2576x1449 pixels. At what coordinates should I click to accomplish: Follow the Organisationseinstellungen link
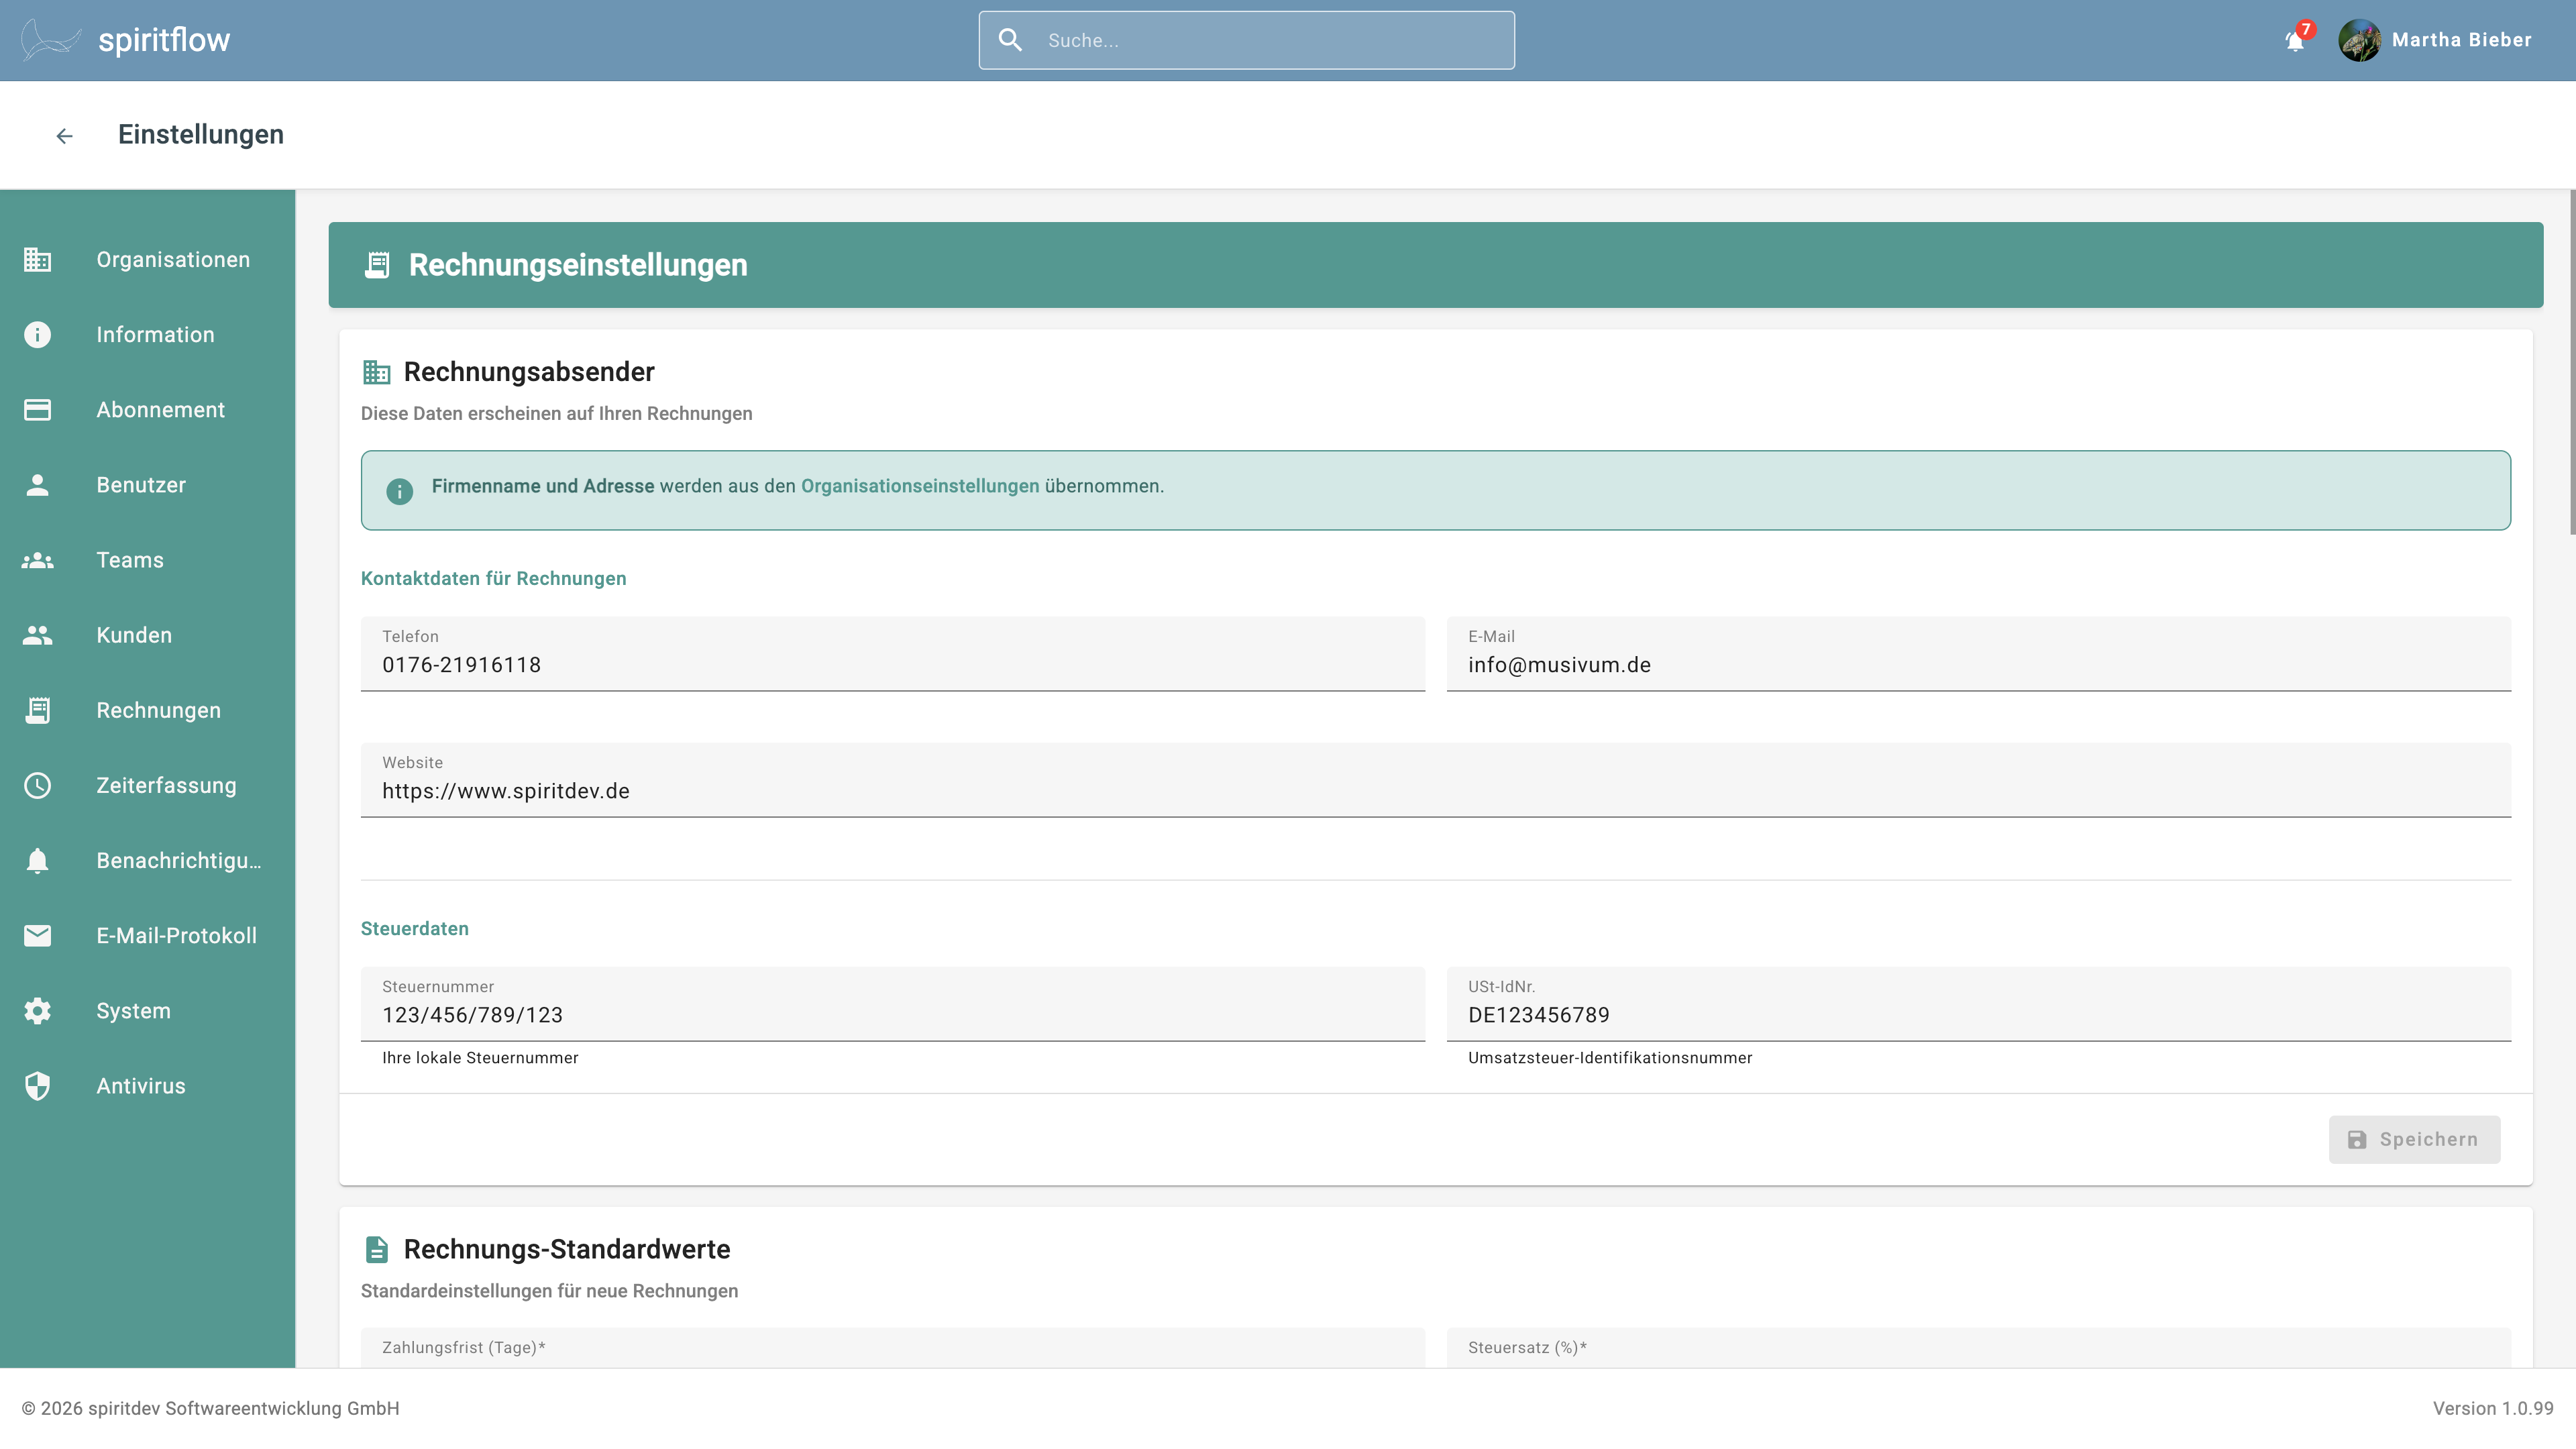[920, 486]
